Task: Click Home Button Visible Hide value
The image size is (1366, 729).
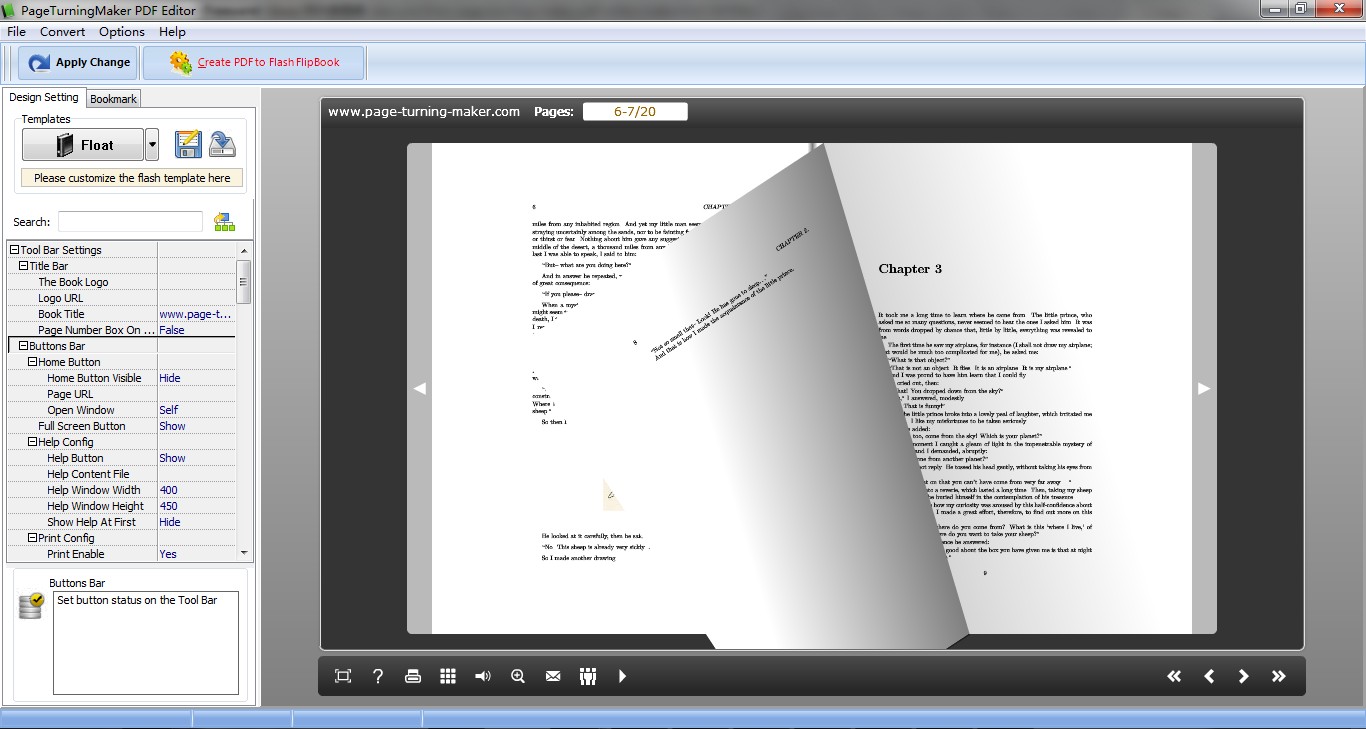Action: click(196, 378)
